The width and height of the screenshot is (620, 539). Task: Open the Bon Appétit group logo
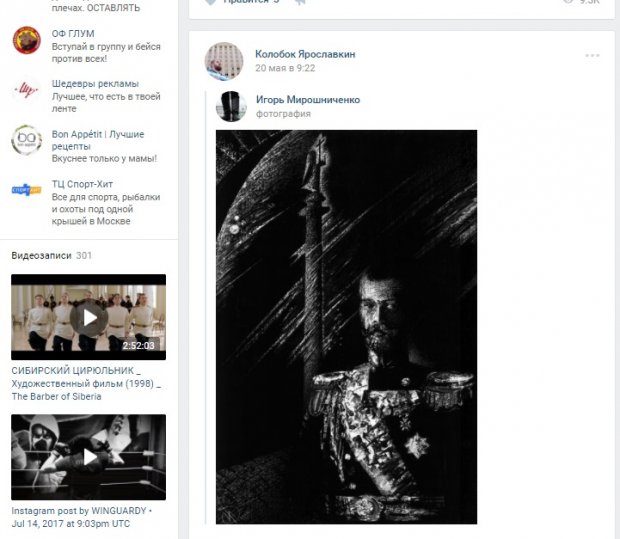(x=26, y=141)
